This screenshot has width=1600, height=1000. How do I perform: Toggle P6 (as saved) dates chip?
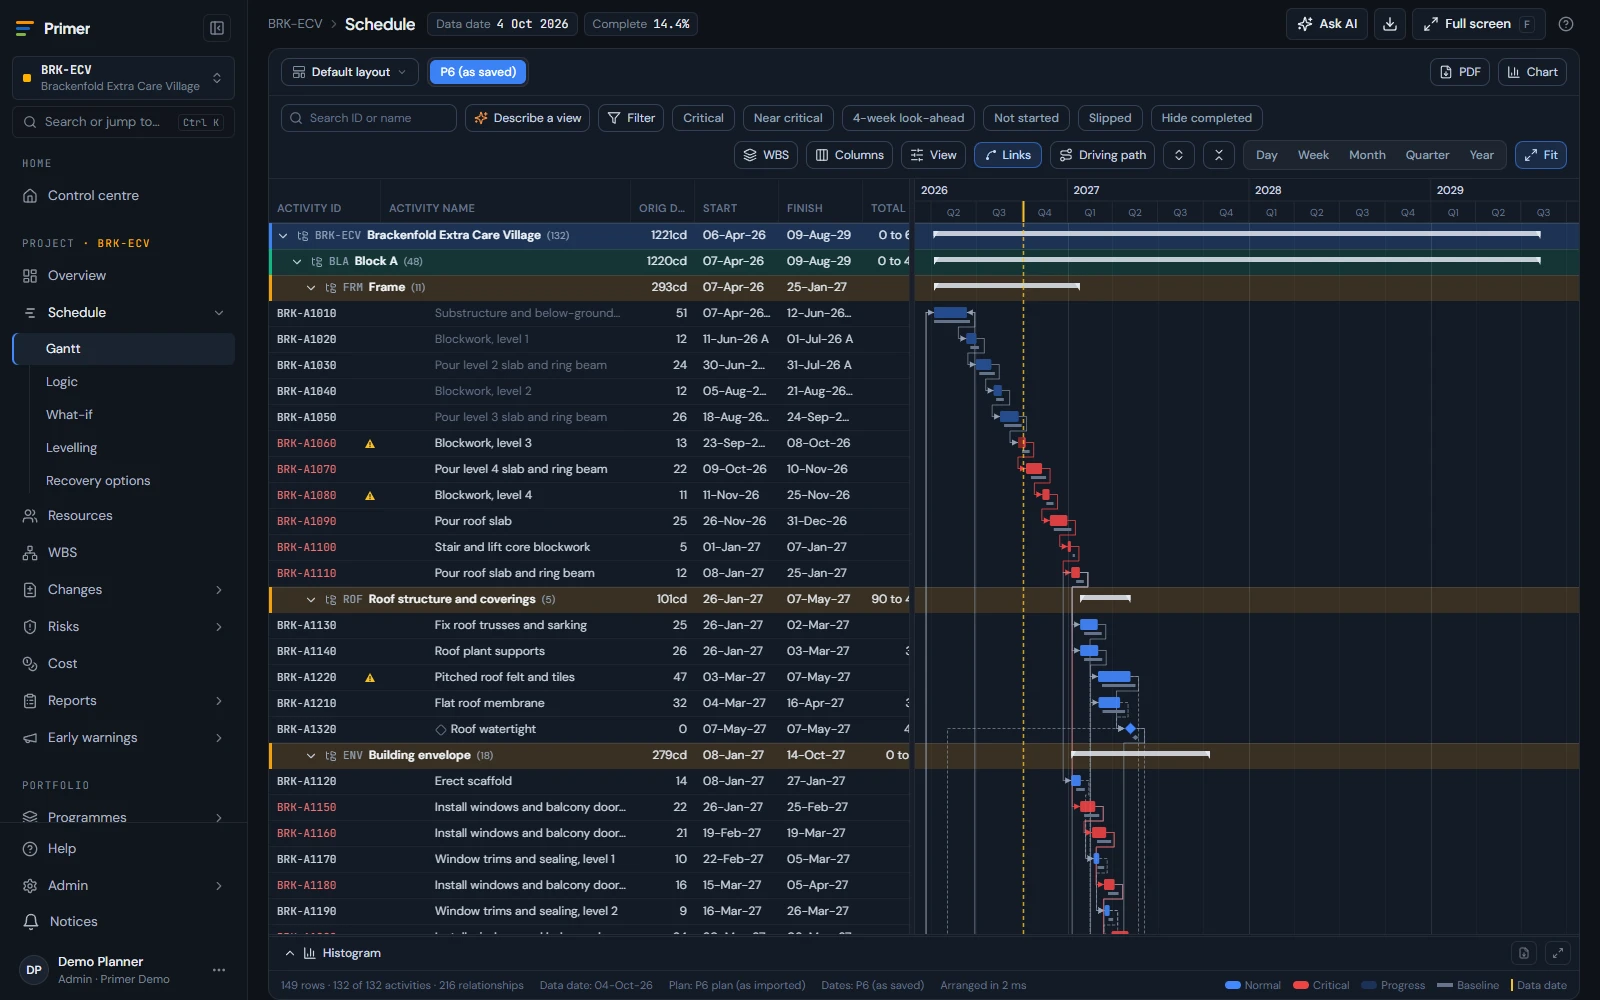pyautogui.click(x=478, y=72)
